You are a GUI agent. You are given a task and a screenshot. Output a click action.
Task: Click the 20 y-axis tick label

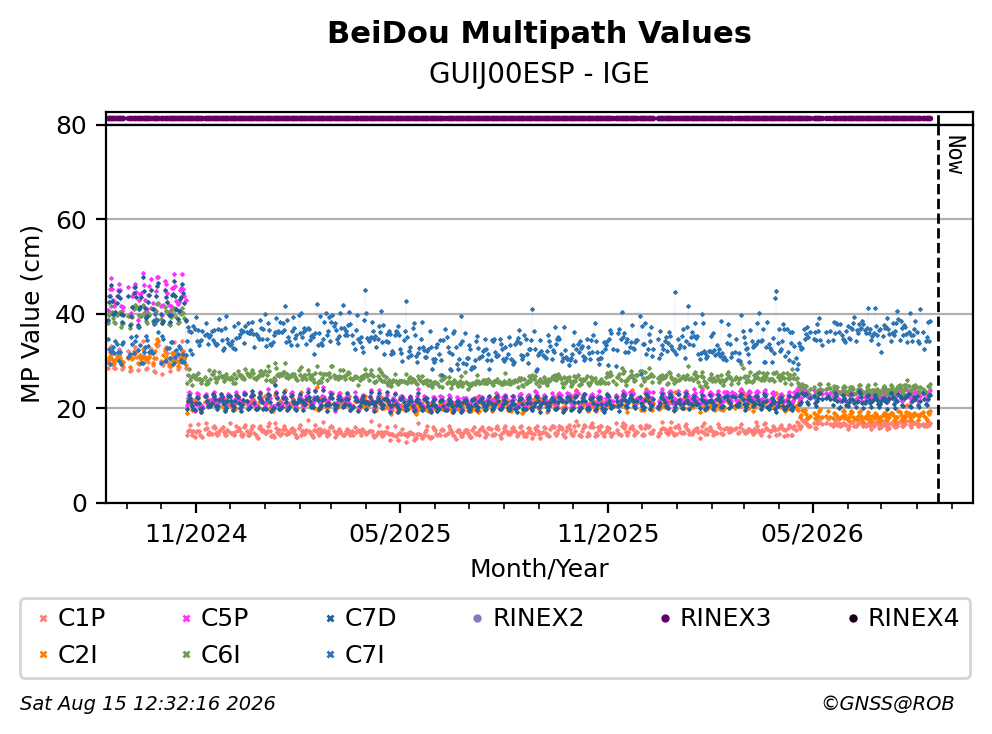pyautogui.click(x=71, y=409)
